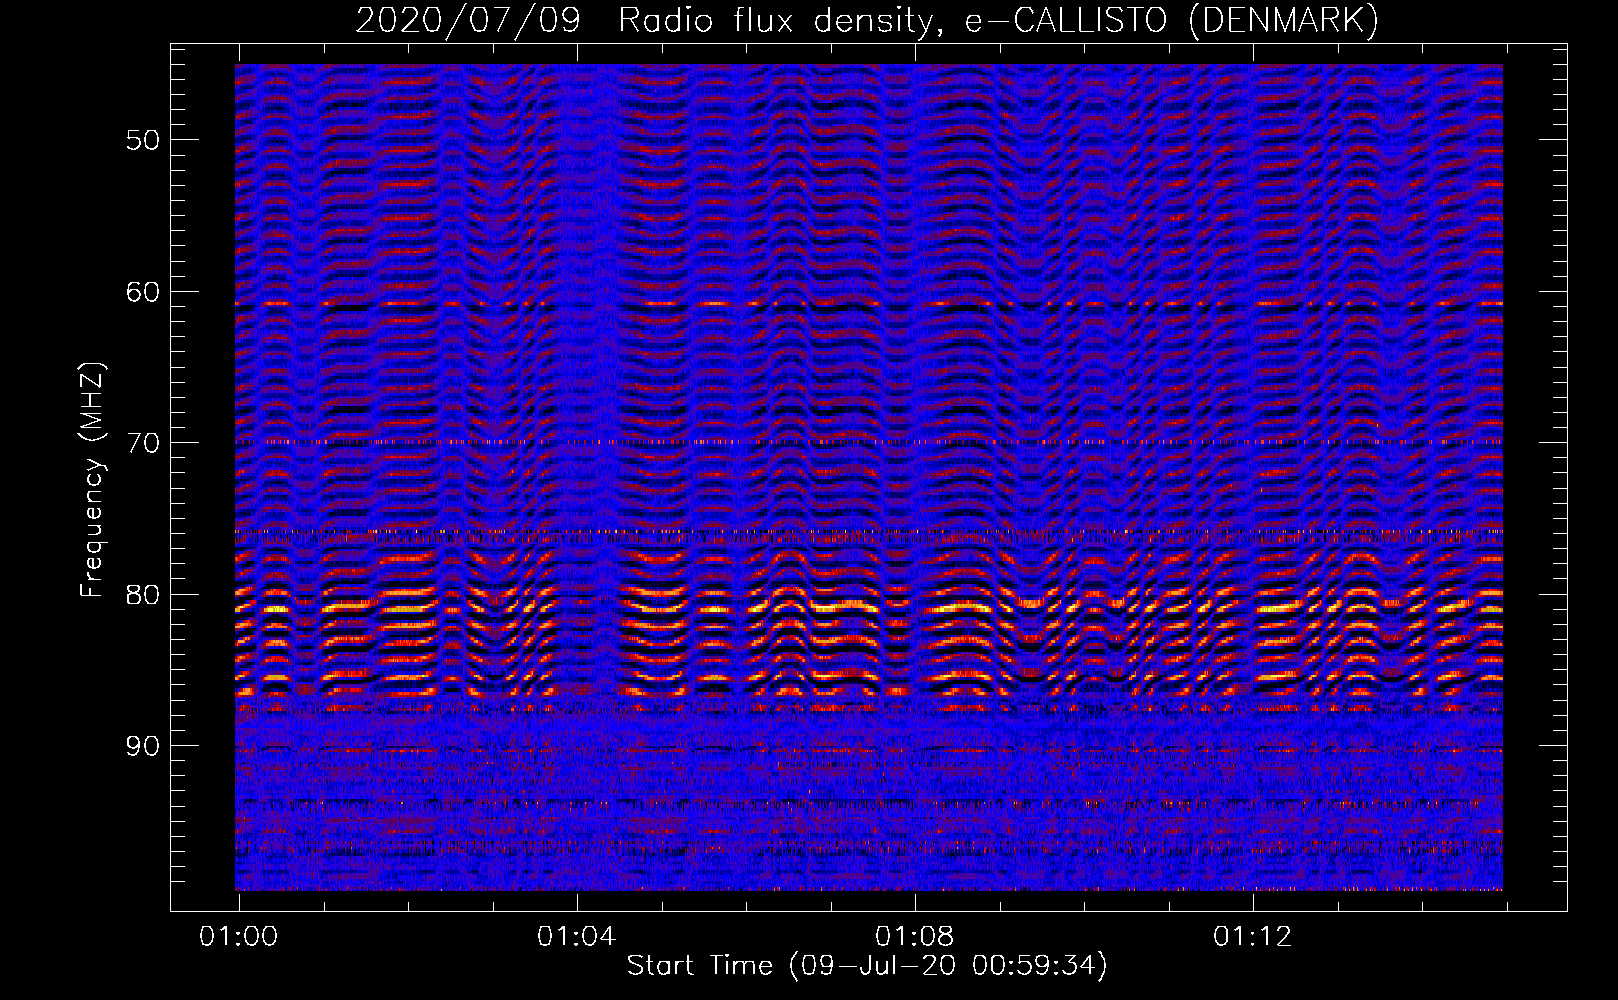Click the '50' frequency tick label
Image resolution: width=1618 pixels, height=1000 pixels.
(142, 140)
